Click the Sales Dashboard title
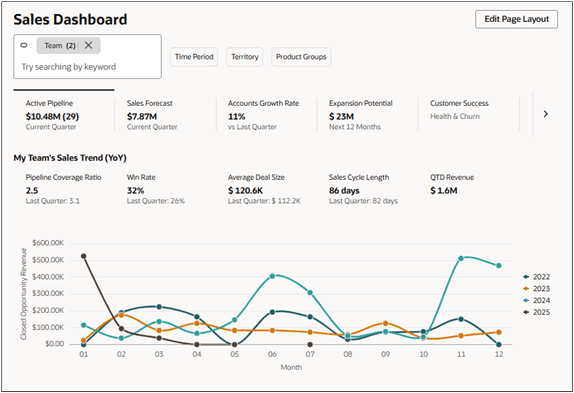574x393 pixels. [x=70, y=19]
